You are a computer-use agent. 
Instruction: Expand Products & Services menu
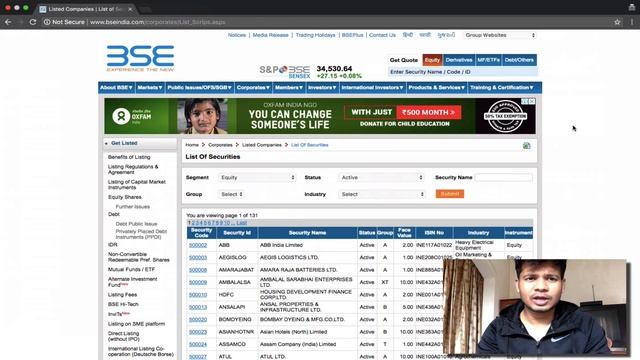point(436,87)
